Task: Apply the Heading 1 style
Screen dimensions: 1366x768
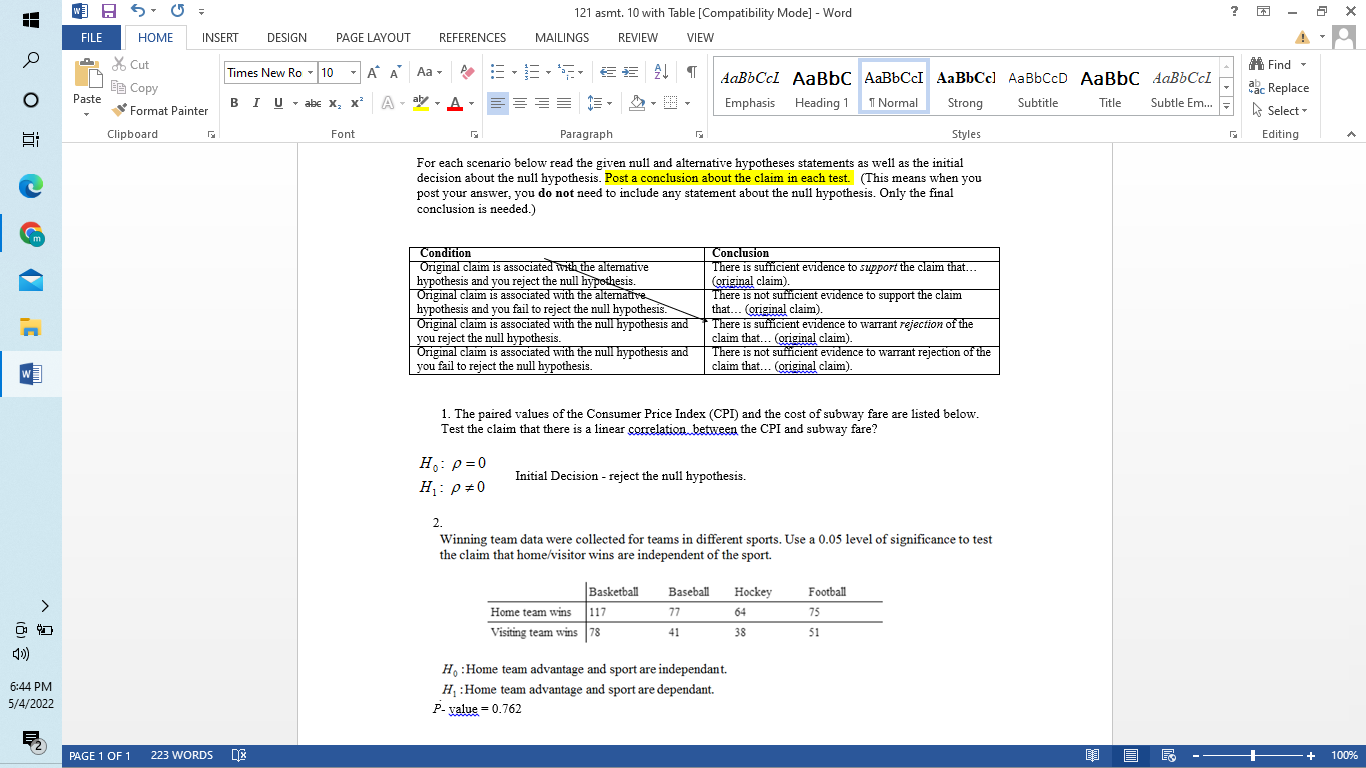Action: click(822, 88)
